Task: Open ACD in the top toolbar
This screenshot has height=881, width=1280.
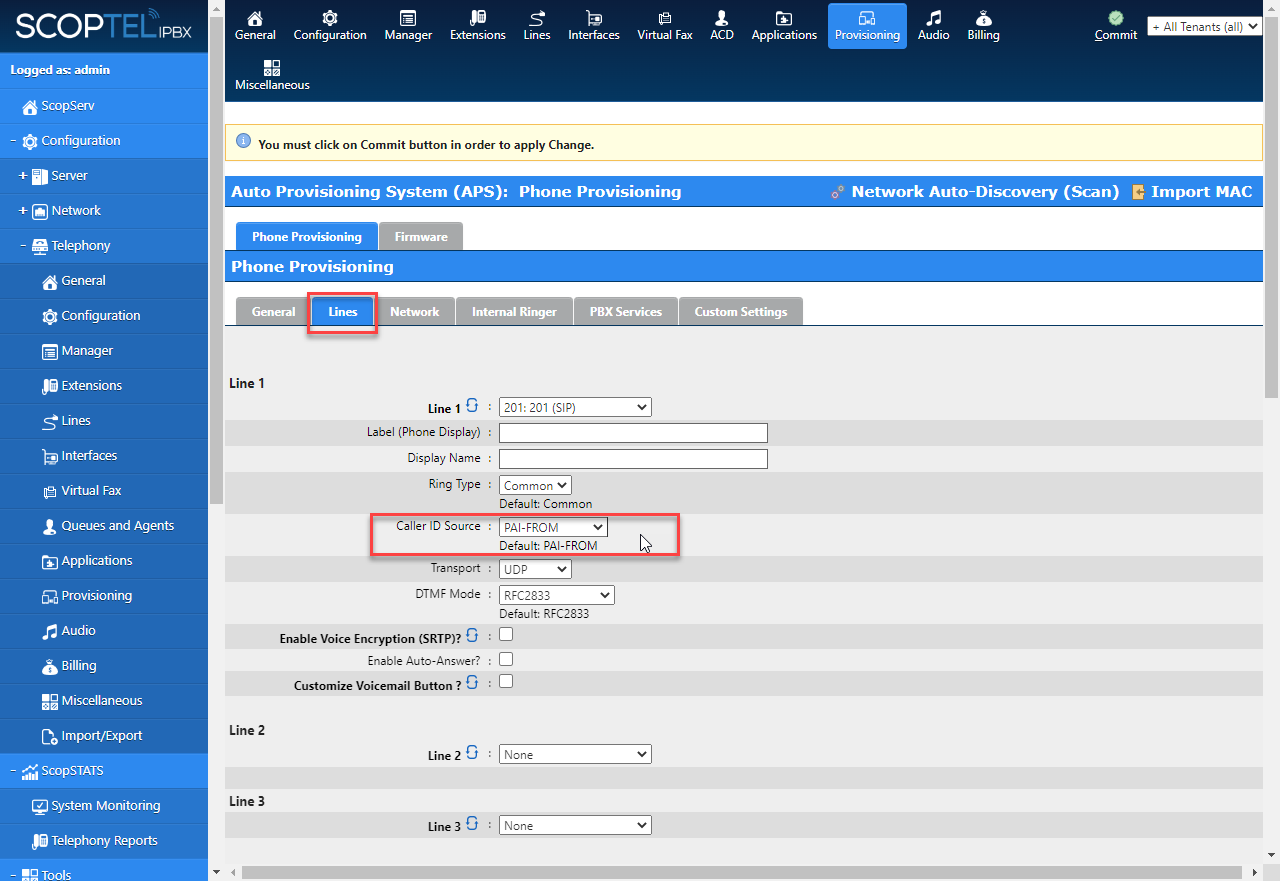Action: (722, 26)
